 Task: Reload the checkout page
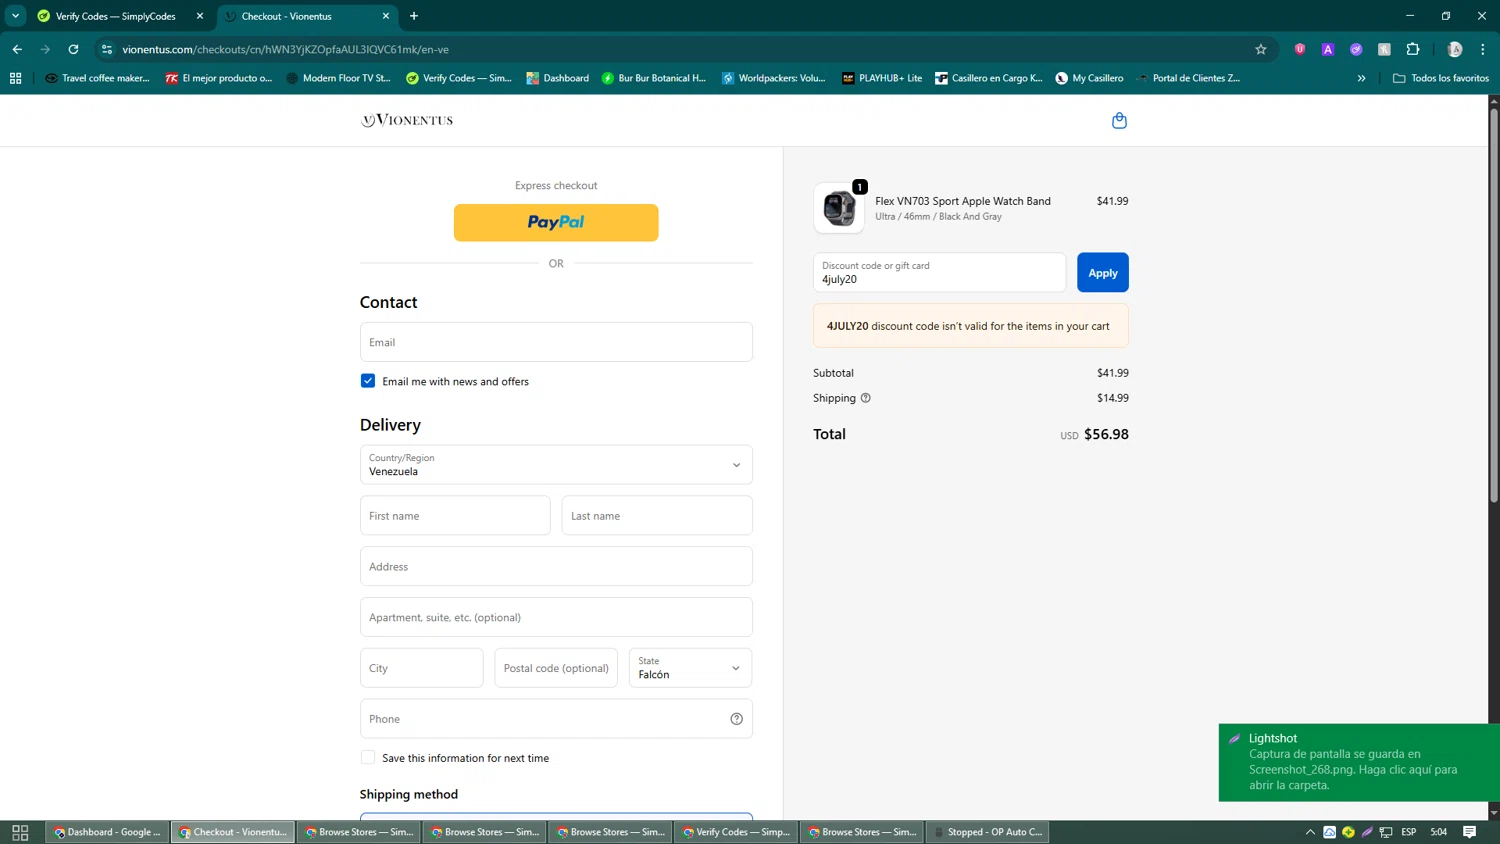click(x=73, y=49)
